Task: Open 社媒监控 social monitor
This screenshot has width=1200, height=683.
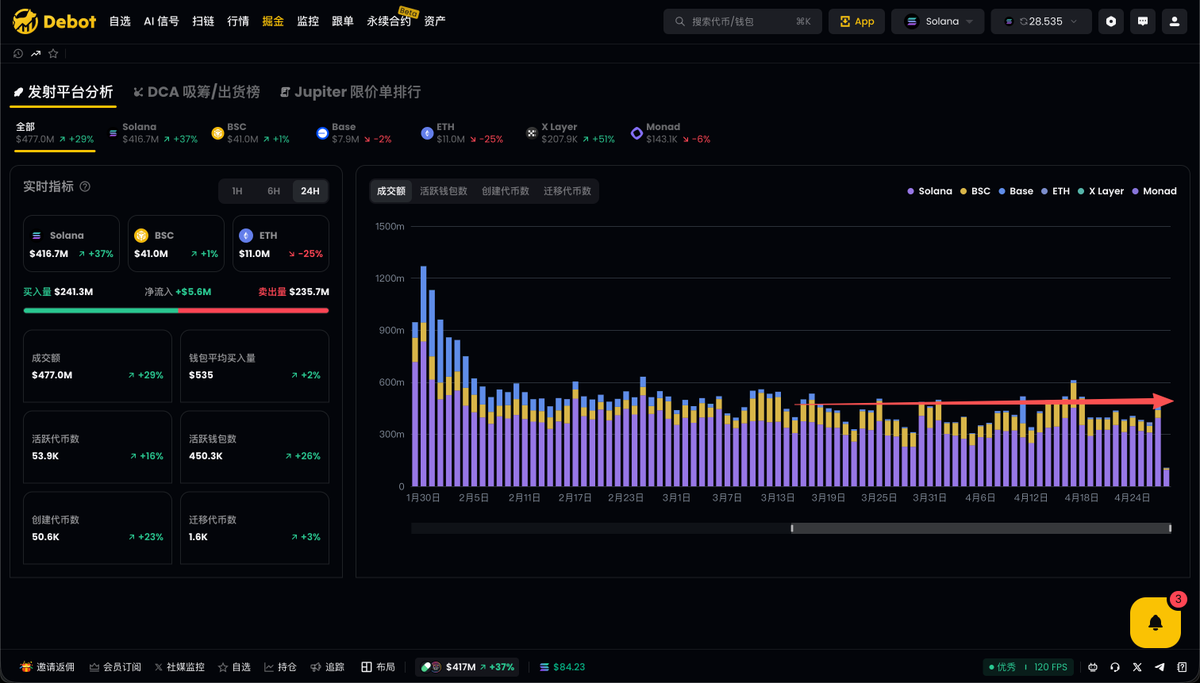Action: (x=180, y=667)
